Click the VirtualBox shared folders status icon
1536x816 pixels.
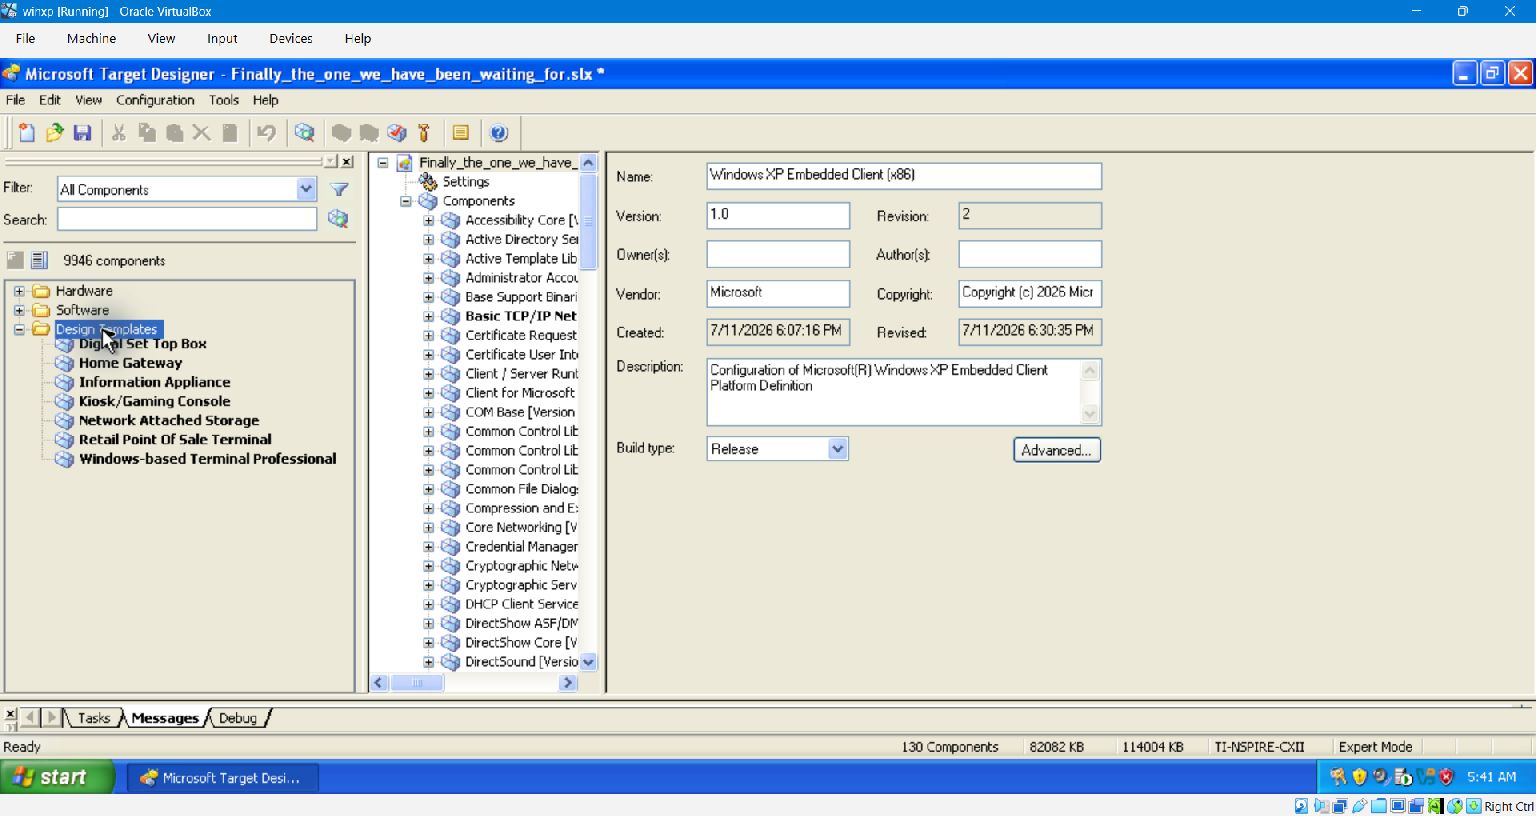click(x=1379, y=806)
